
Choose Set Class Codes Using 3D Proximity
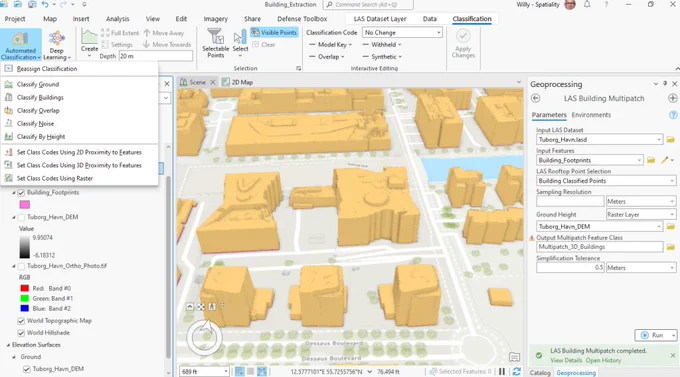coord(79,165)
